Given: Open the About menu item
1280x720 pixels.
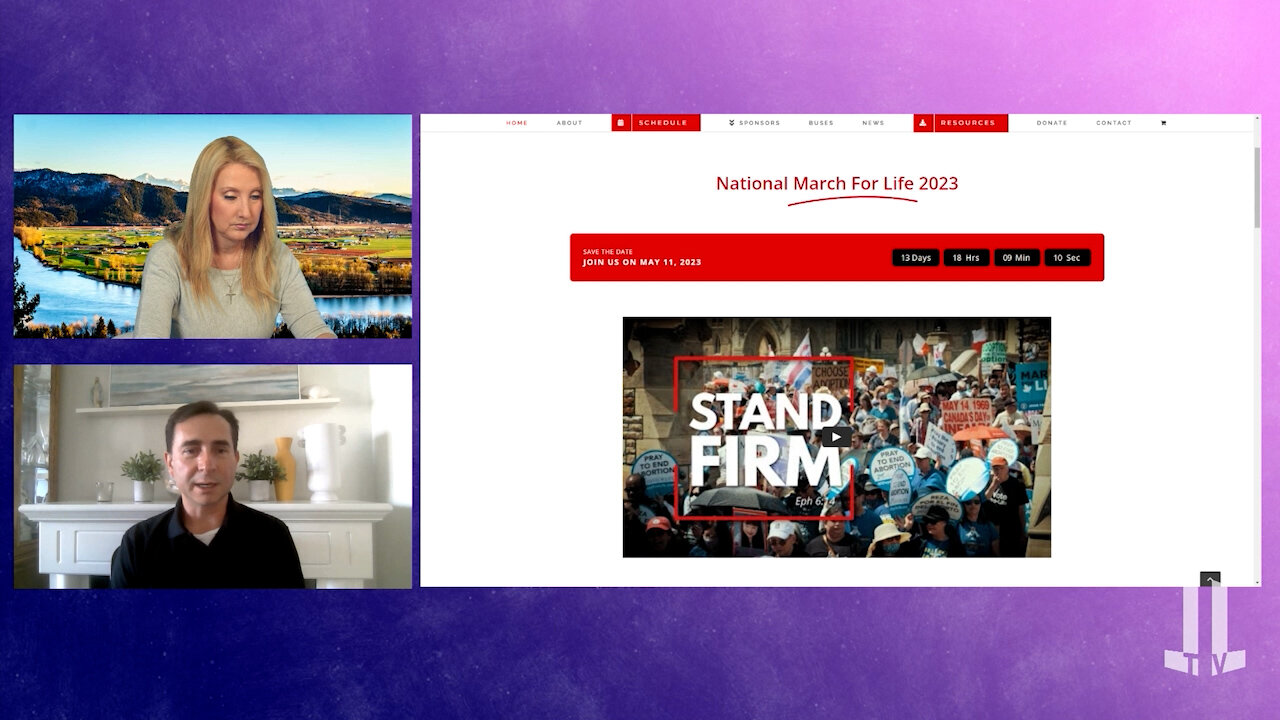Looking at the screenshot, I should click(x=570, y=123).
